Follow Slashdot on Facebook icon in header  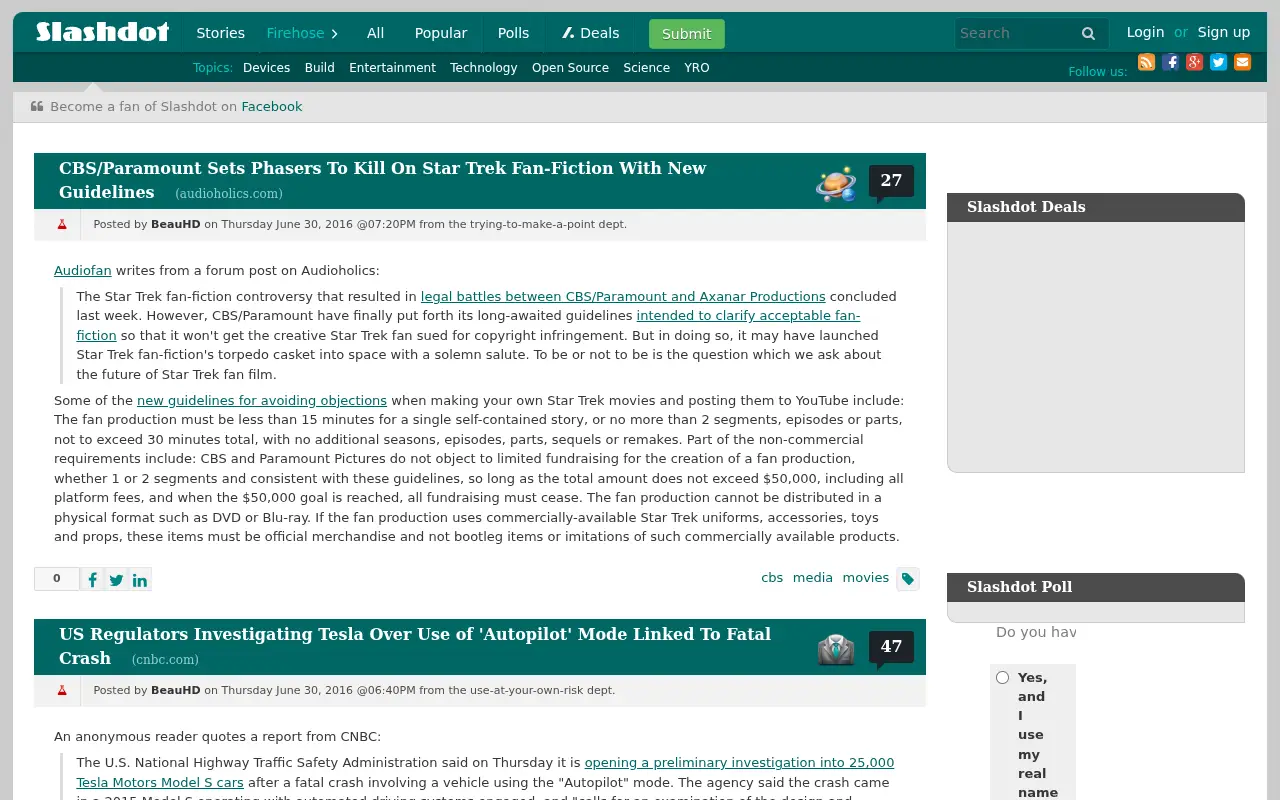[1170, 62]
